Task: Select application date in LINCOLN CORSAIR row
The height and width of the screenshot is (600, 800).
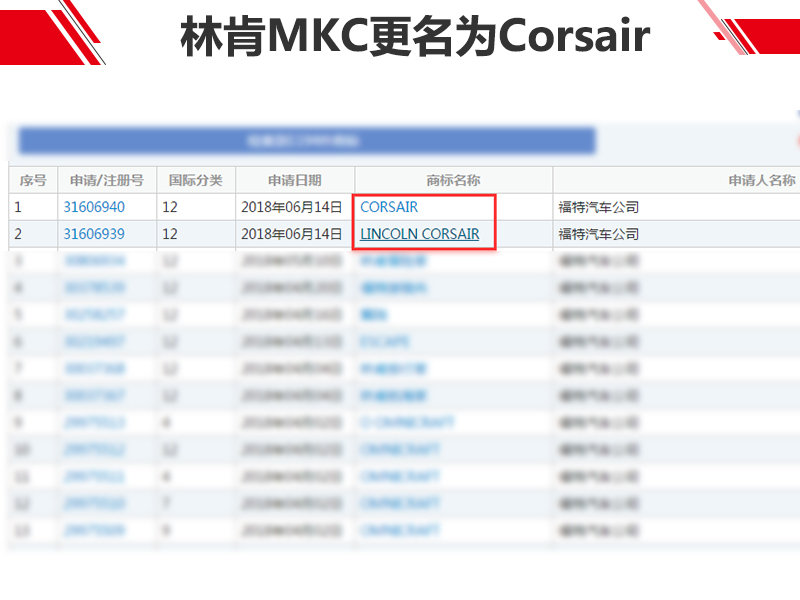Action: click(x=291, y=234)
